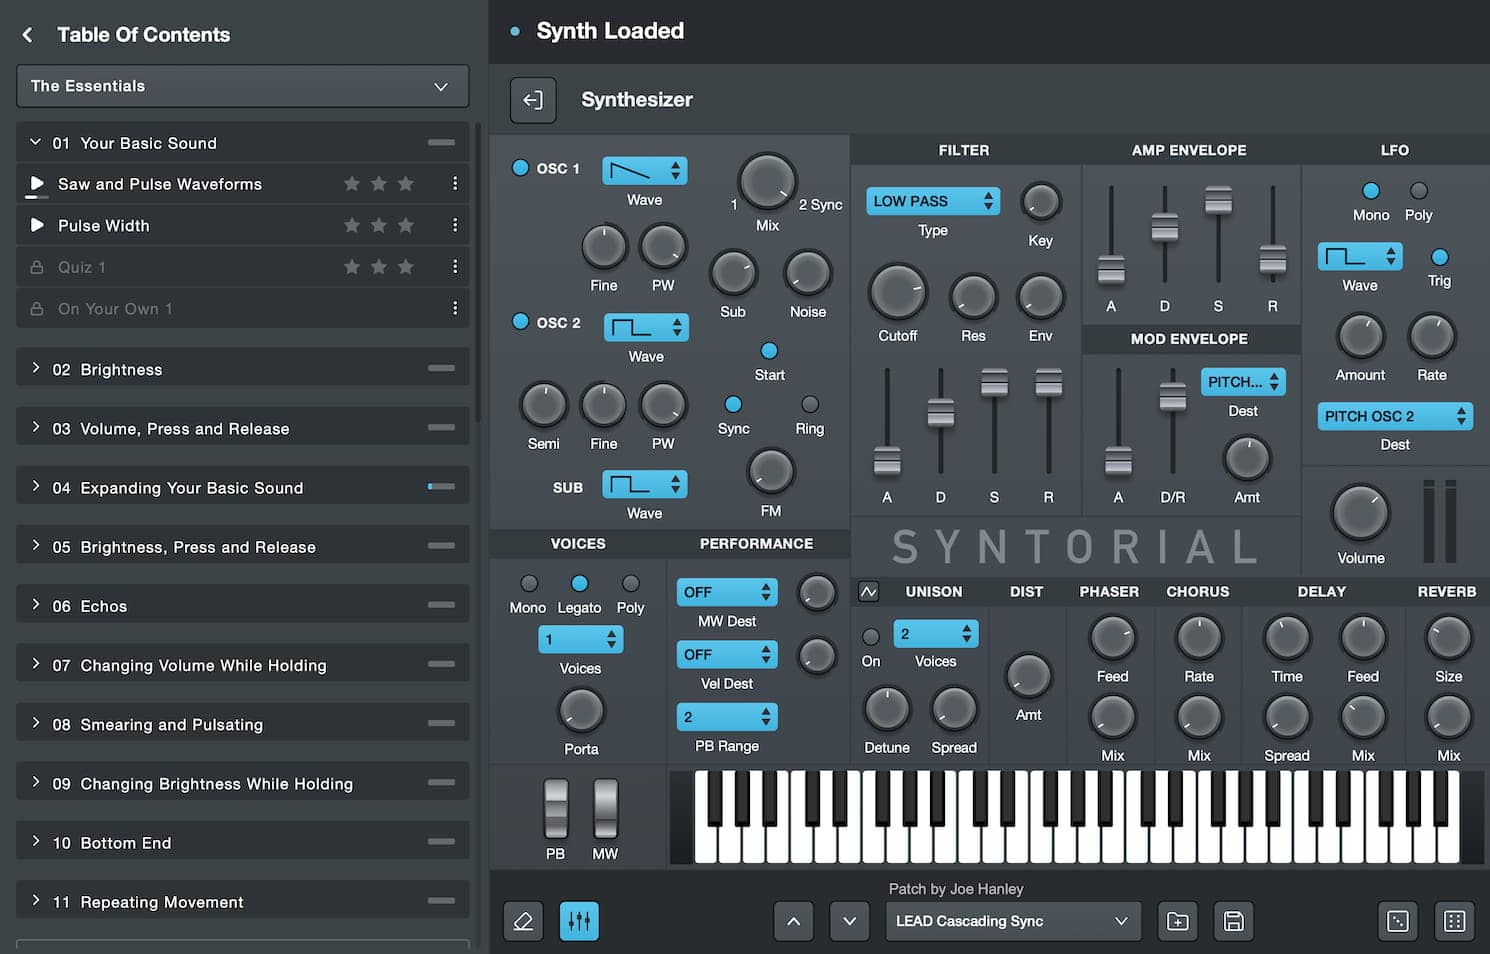The image size is (1490, 954).
Task: Open the OSC 1 Wave selector
Action: pos(643,170)
